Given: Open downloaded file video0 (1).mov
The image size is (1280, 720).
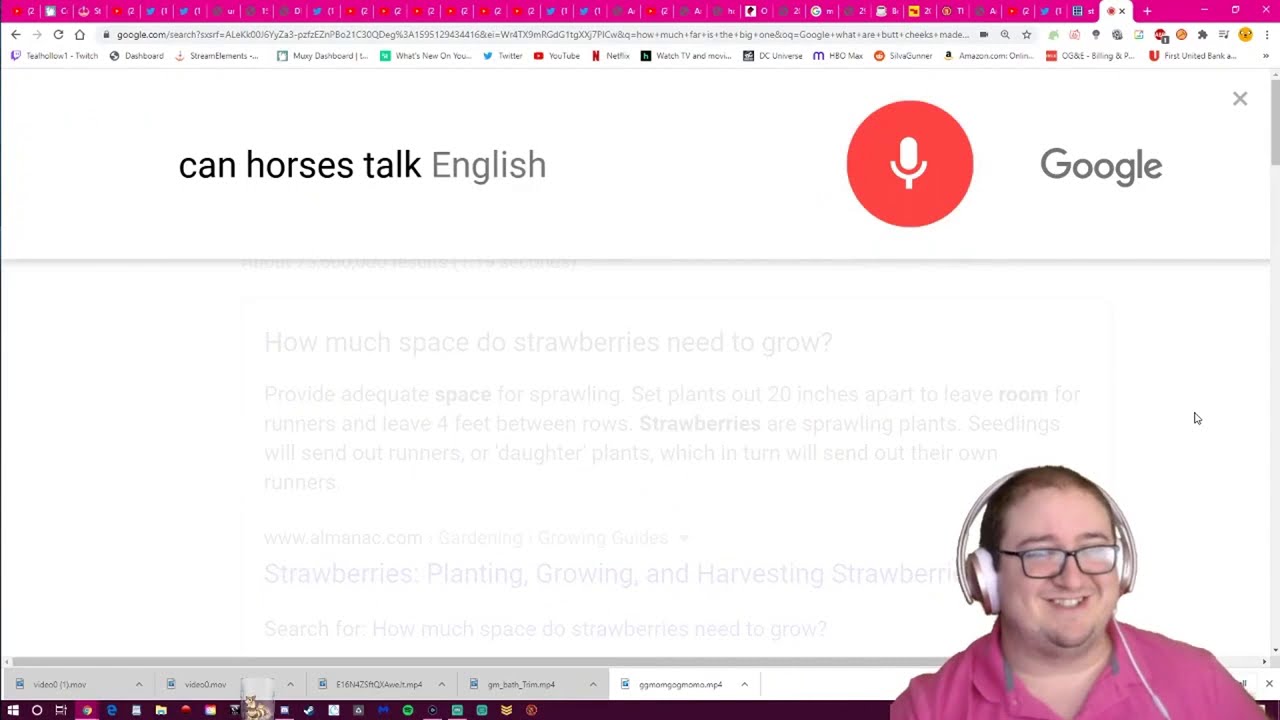Looking at the screenshot, I should (59, 684).
